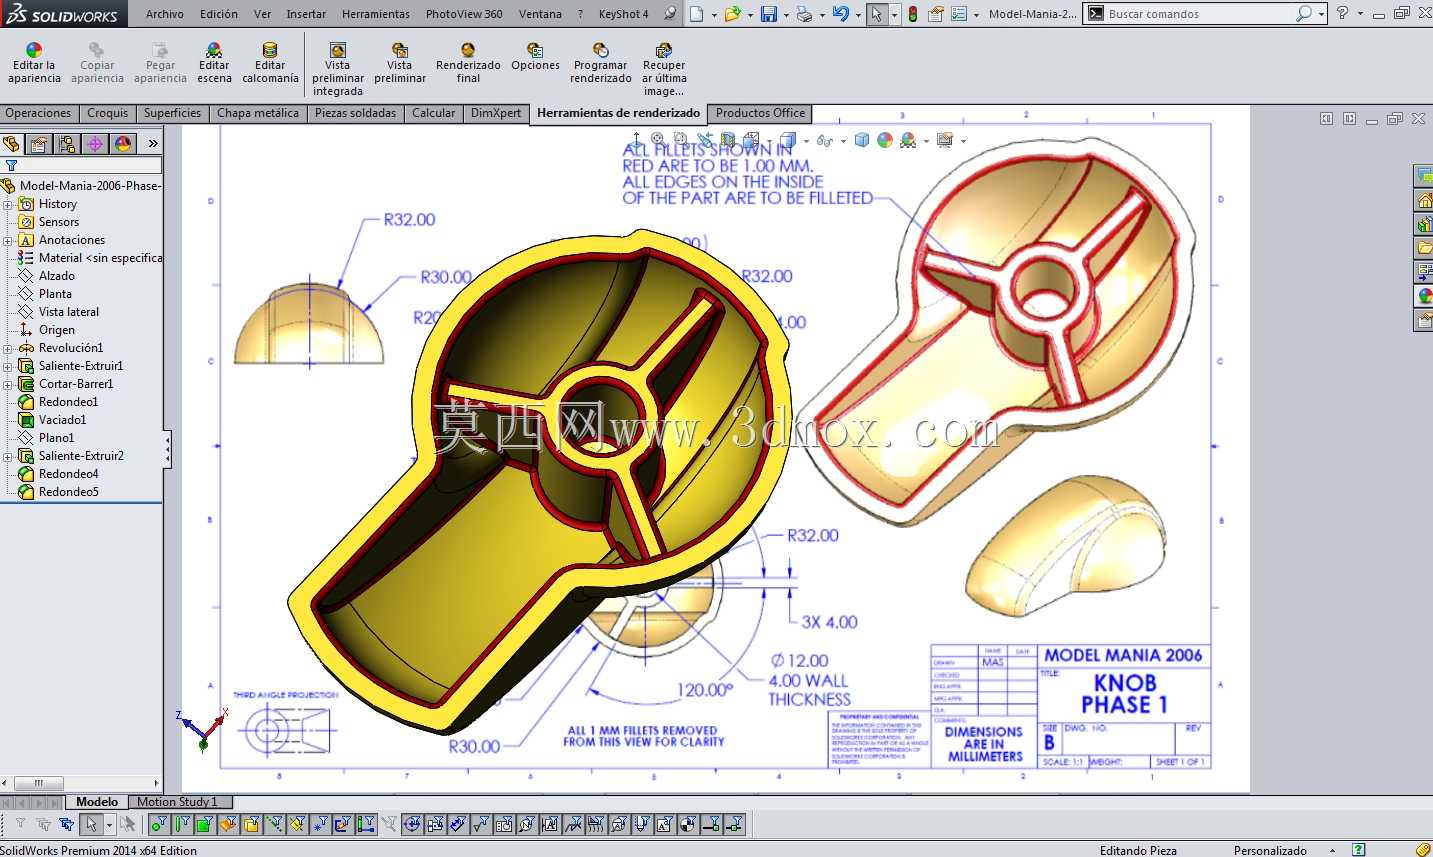This screenshot has width=1433, height=857.
Task: Open the Save dropdown arrow
Action: [786, 15]
